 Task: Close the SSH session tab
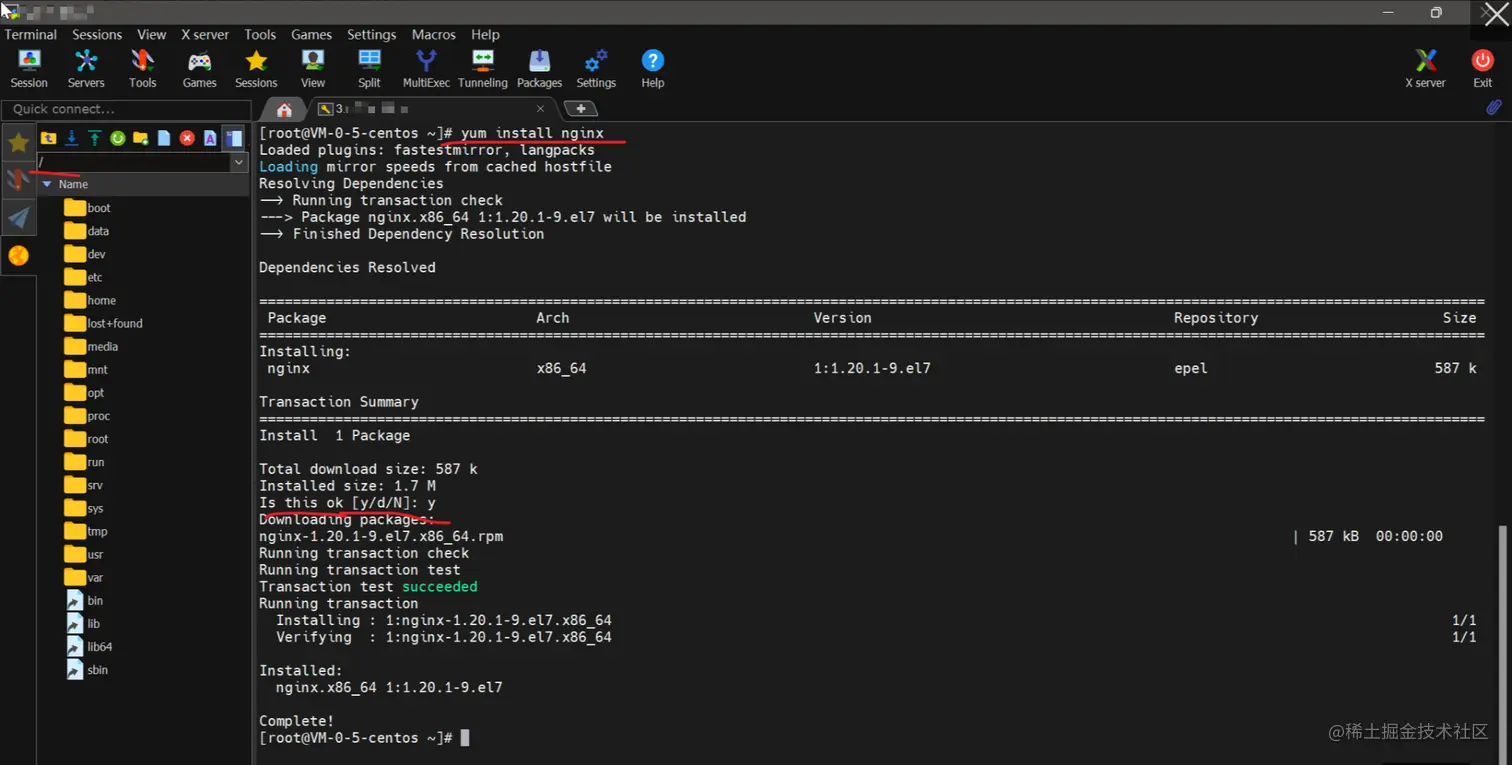tap(541, 109)
